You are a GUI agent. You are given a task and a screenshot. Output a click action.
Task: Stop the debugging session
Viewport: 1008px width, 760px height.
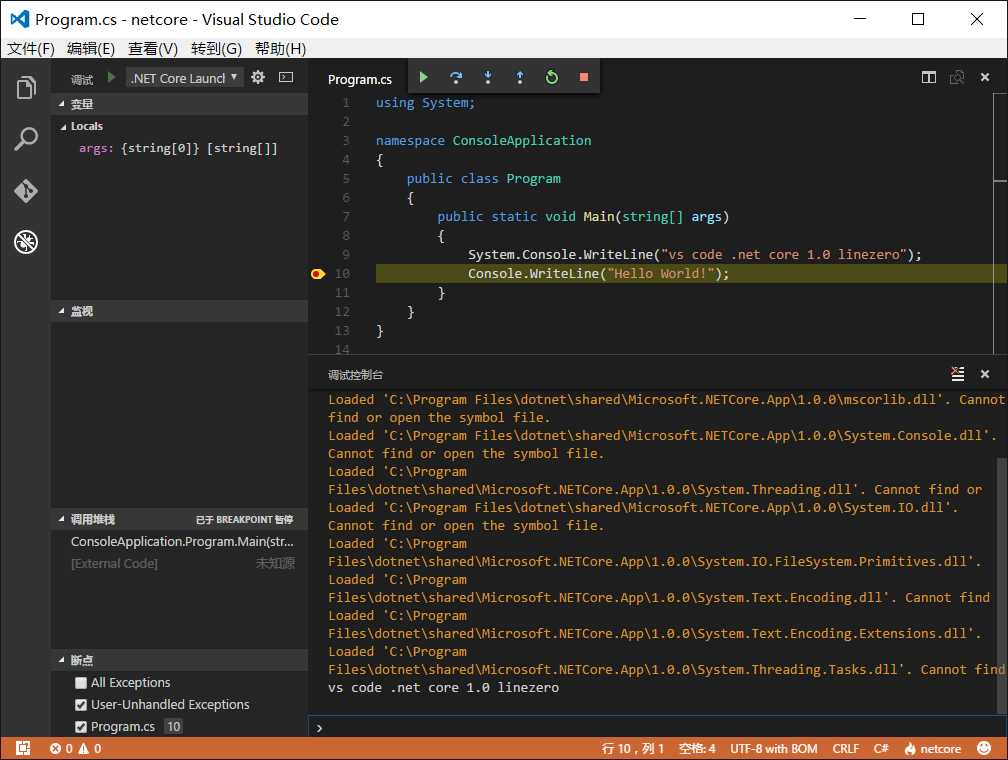[583, 77]
